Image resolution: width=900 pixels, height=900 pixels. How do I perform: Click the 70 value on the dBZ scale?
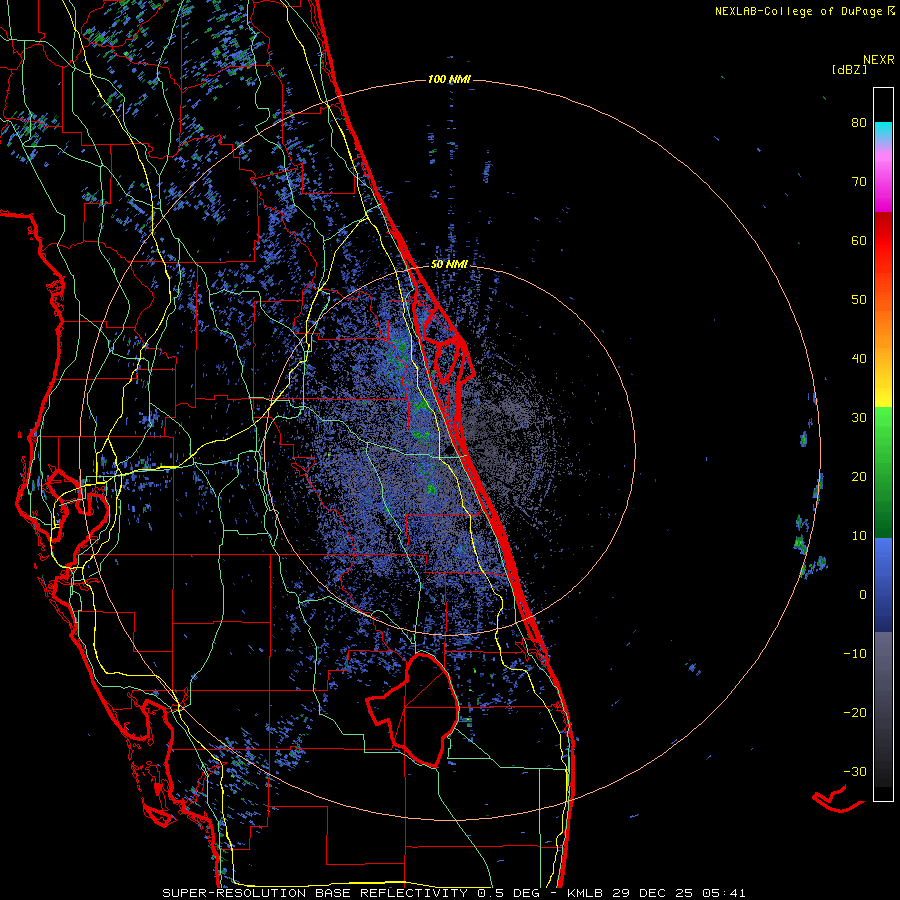[x=859, y=181]
